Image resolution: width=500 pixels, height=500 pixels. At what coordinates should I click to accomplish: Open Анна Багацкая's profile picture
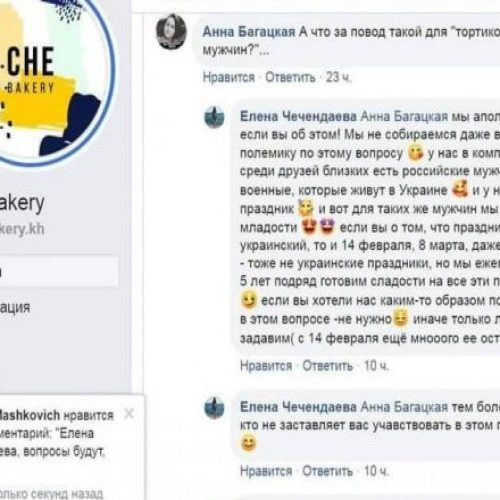pyautogui.click(x=171, y=32)
